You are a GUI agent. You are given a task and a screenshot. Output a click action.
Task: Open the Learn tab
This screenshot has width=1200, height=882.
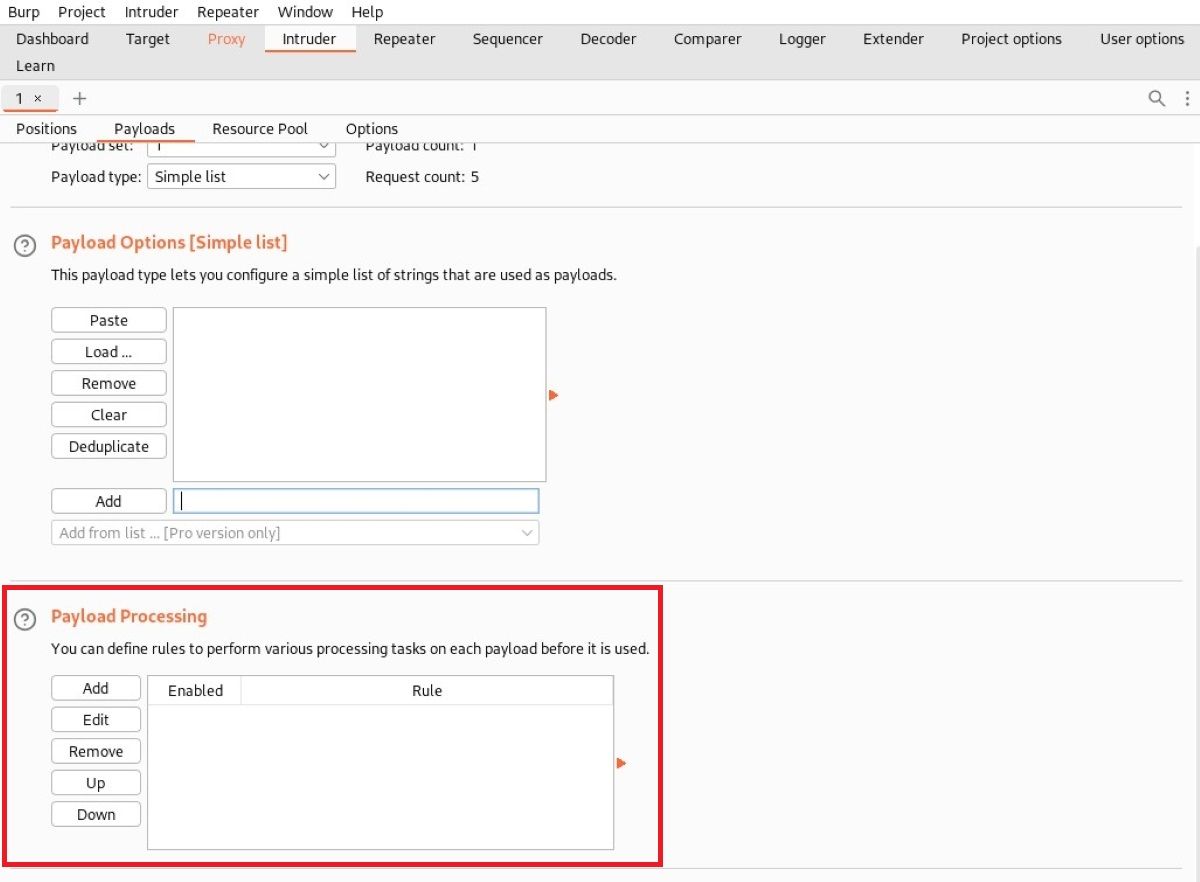(x=35, y=66)
